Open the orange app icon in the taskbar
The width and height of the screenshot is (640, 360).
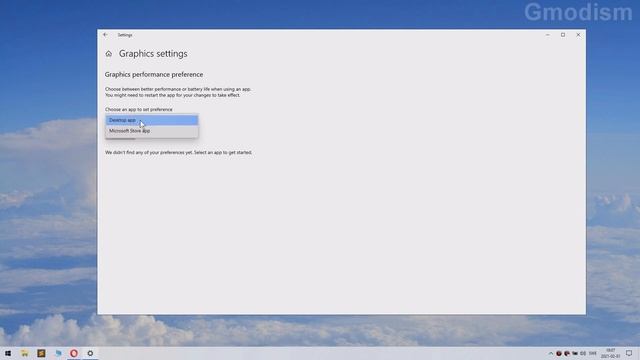click(41, 353)
